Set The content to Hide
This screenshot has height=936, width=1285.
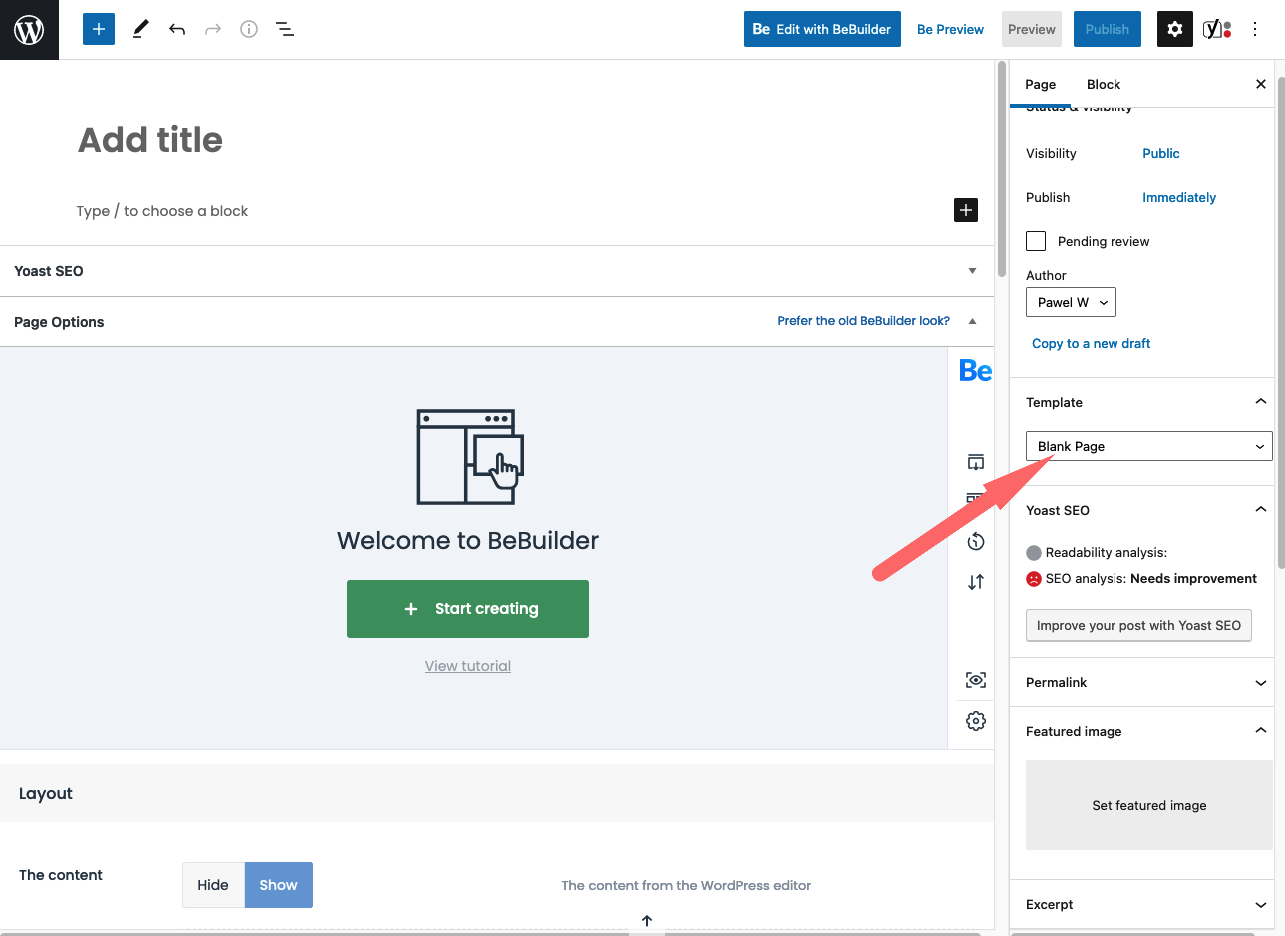(x=213, y=885)
